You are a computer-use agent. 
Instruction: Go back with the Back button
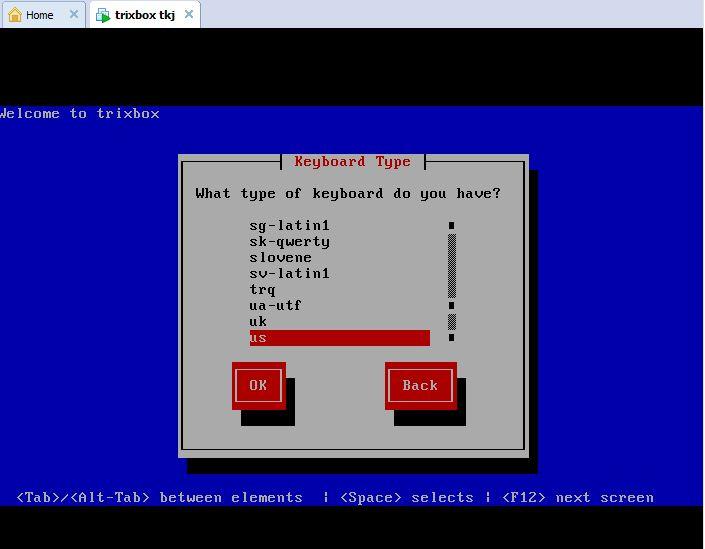tap(420, 385)
